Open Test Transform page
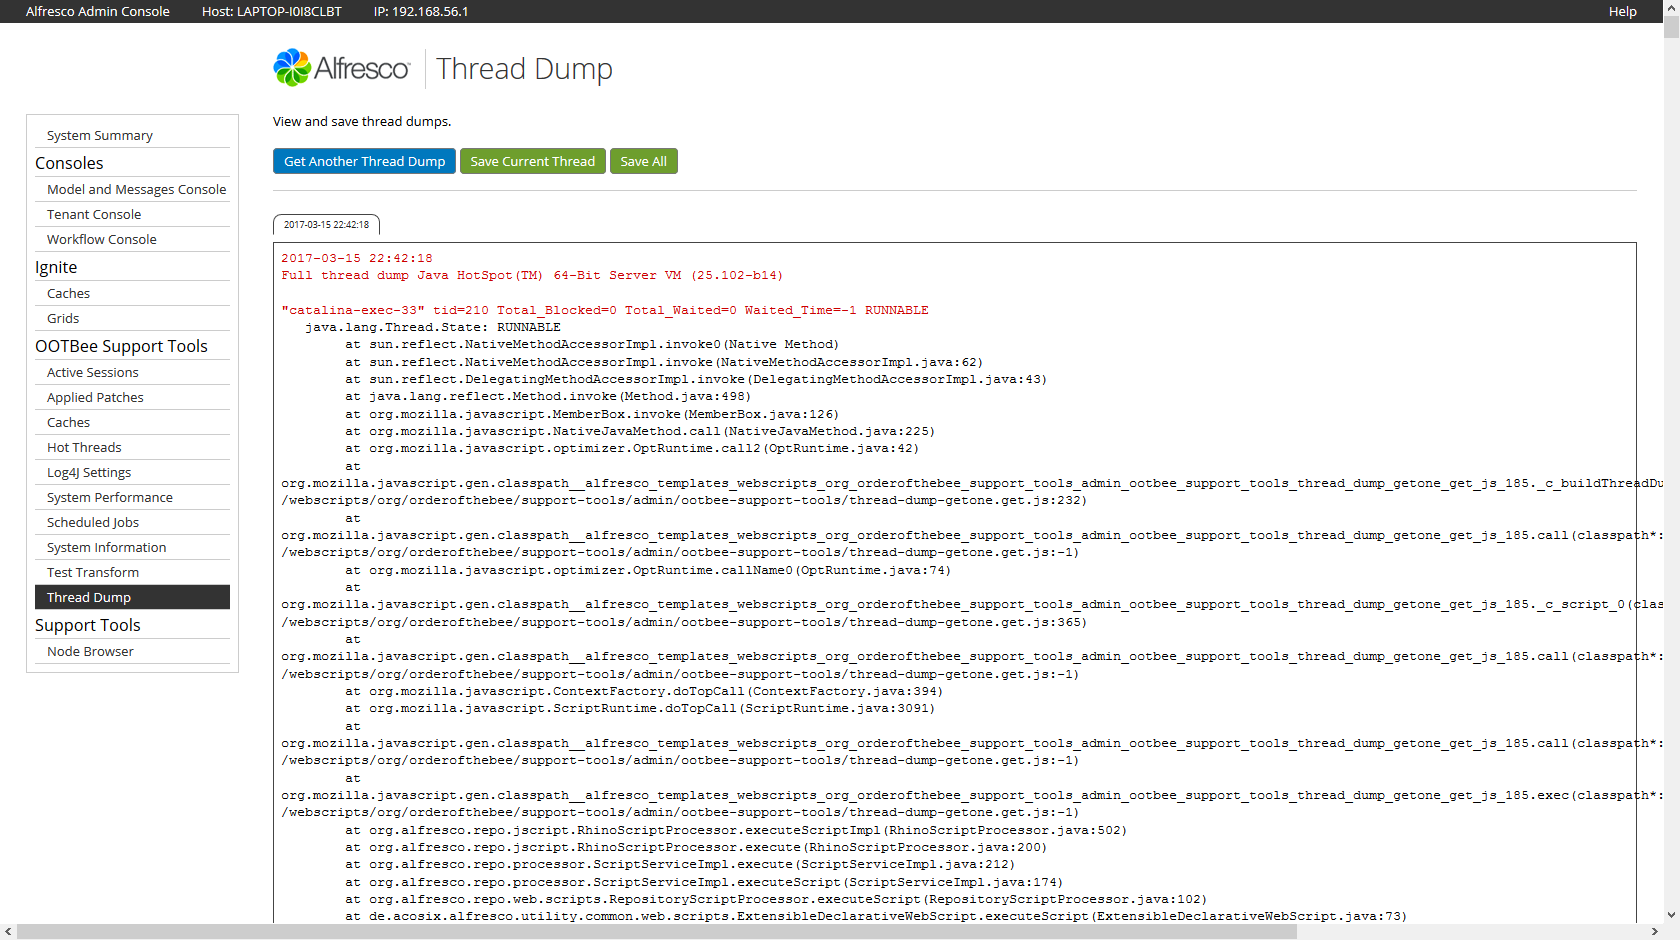 [x=132, y=572]
